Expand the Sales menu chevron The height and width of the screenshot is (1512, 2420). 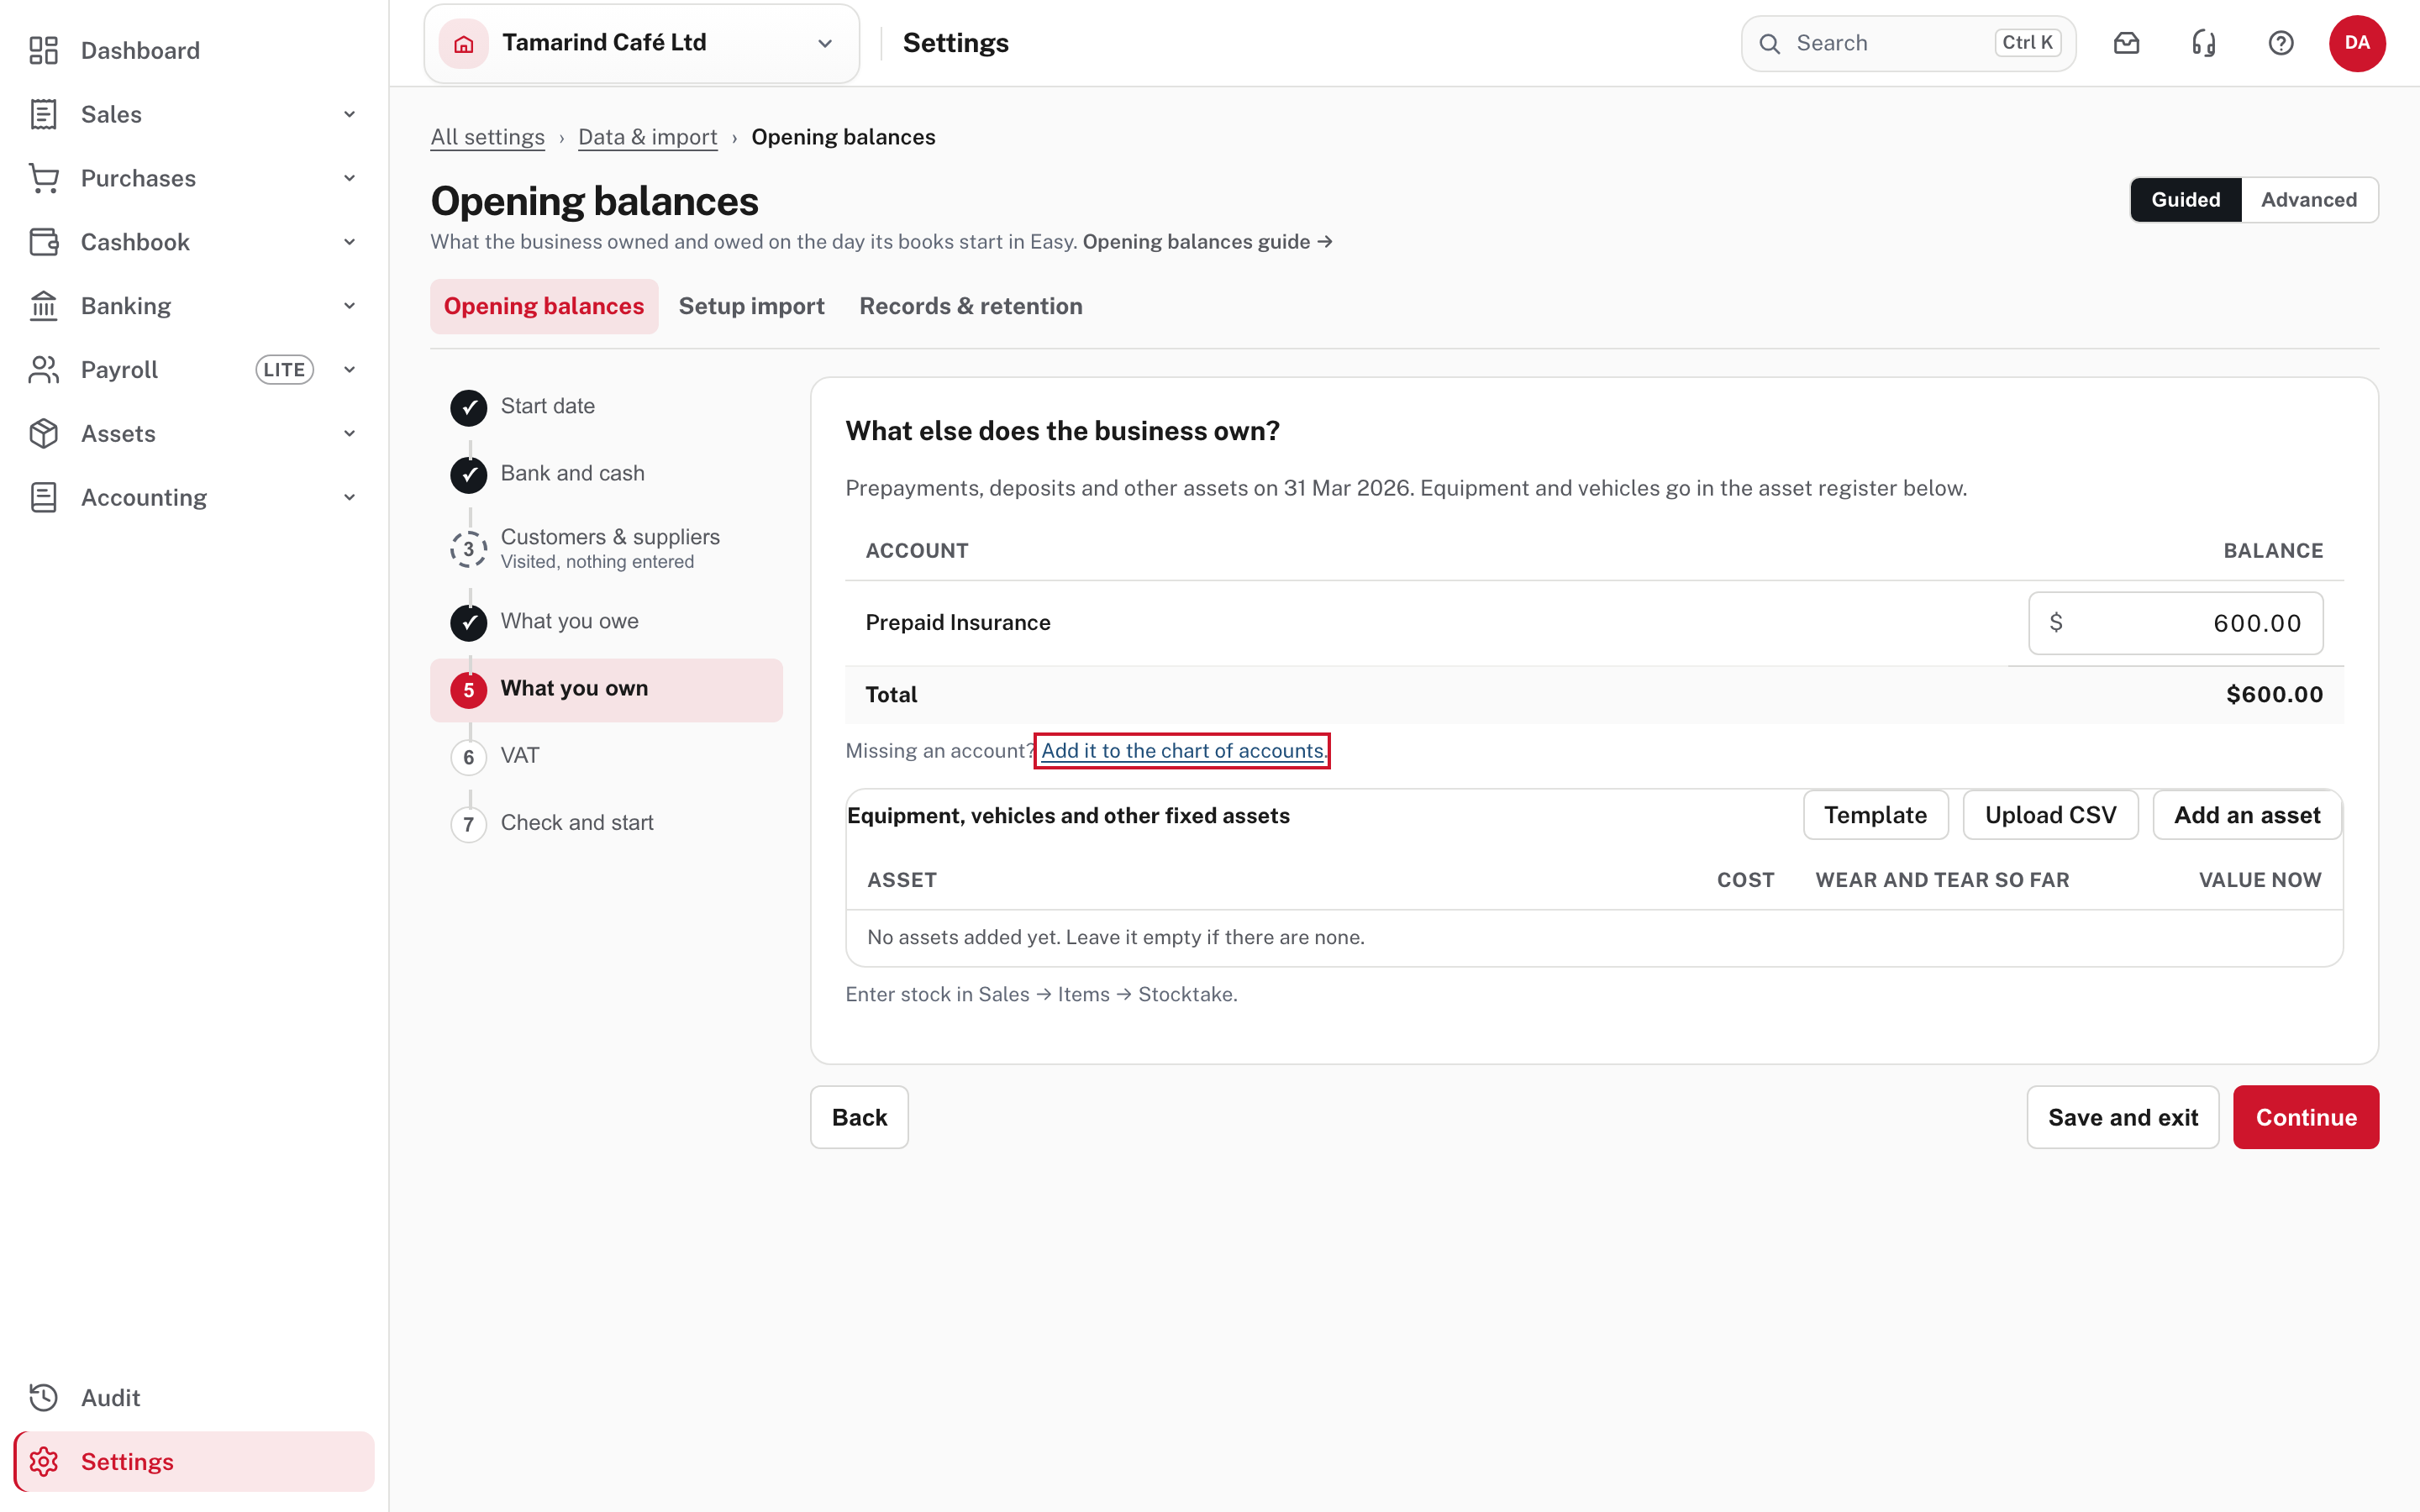click(349, 114)
